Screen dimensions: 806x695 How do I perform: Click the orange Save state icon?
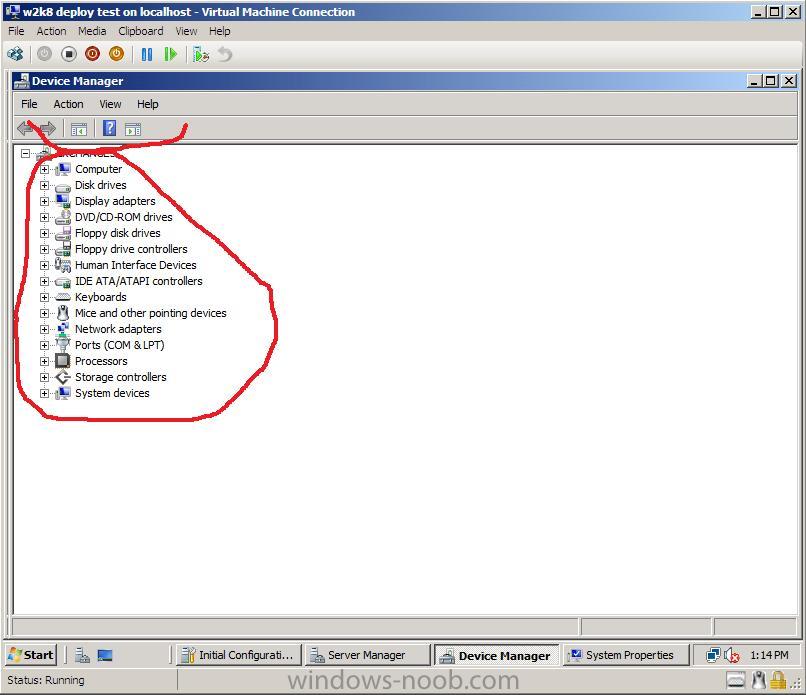[117, 54]
